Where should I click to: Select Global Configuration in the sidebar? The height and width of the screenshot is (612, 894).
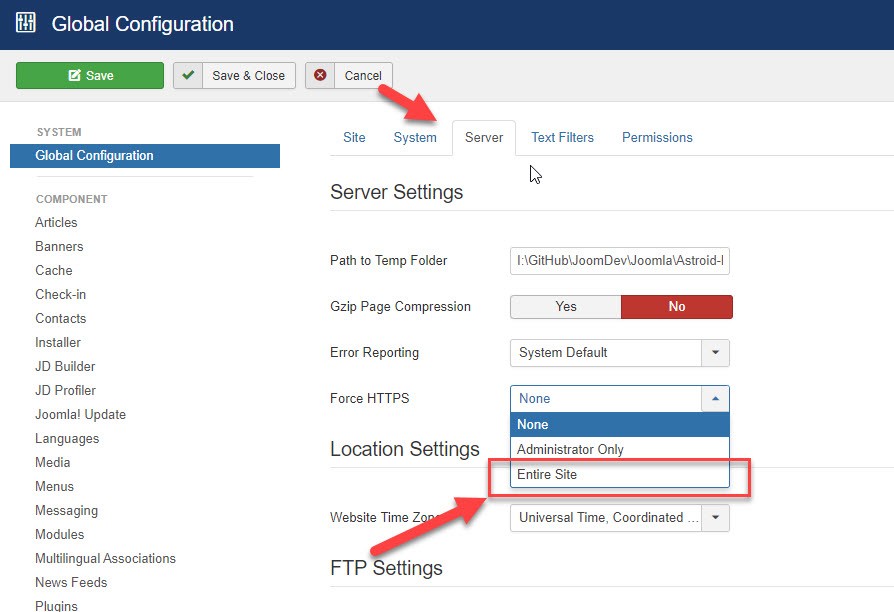pyautogui.click(x=145, y=156)
